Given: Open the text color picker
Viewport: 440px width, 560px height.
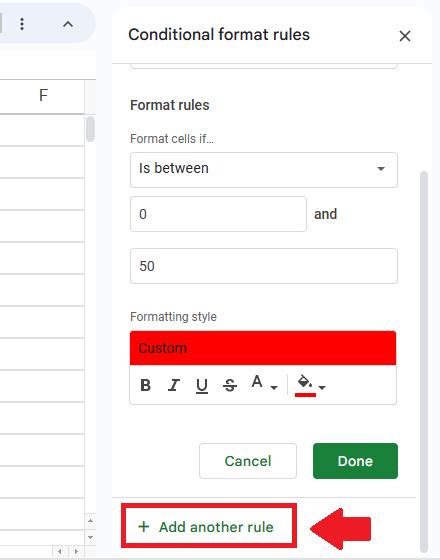Looking at the screenshot, I should coord(257,382).
